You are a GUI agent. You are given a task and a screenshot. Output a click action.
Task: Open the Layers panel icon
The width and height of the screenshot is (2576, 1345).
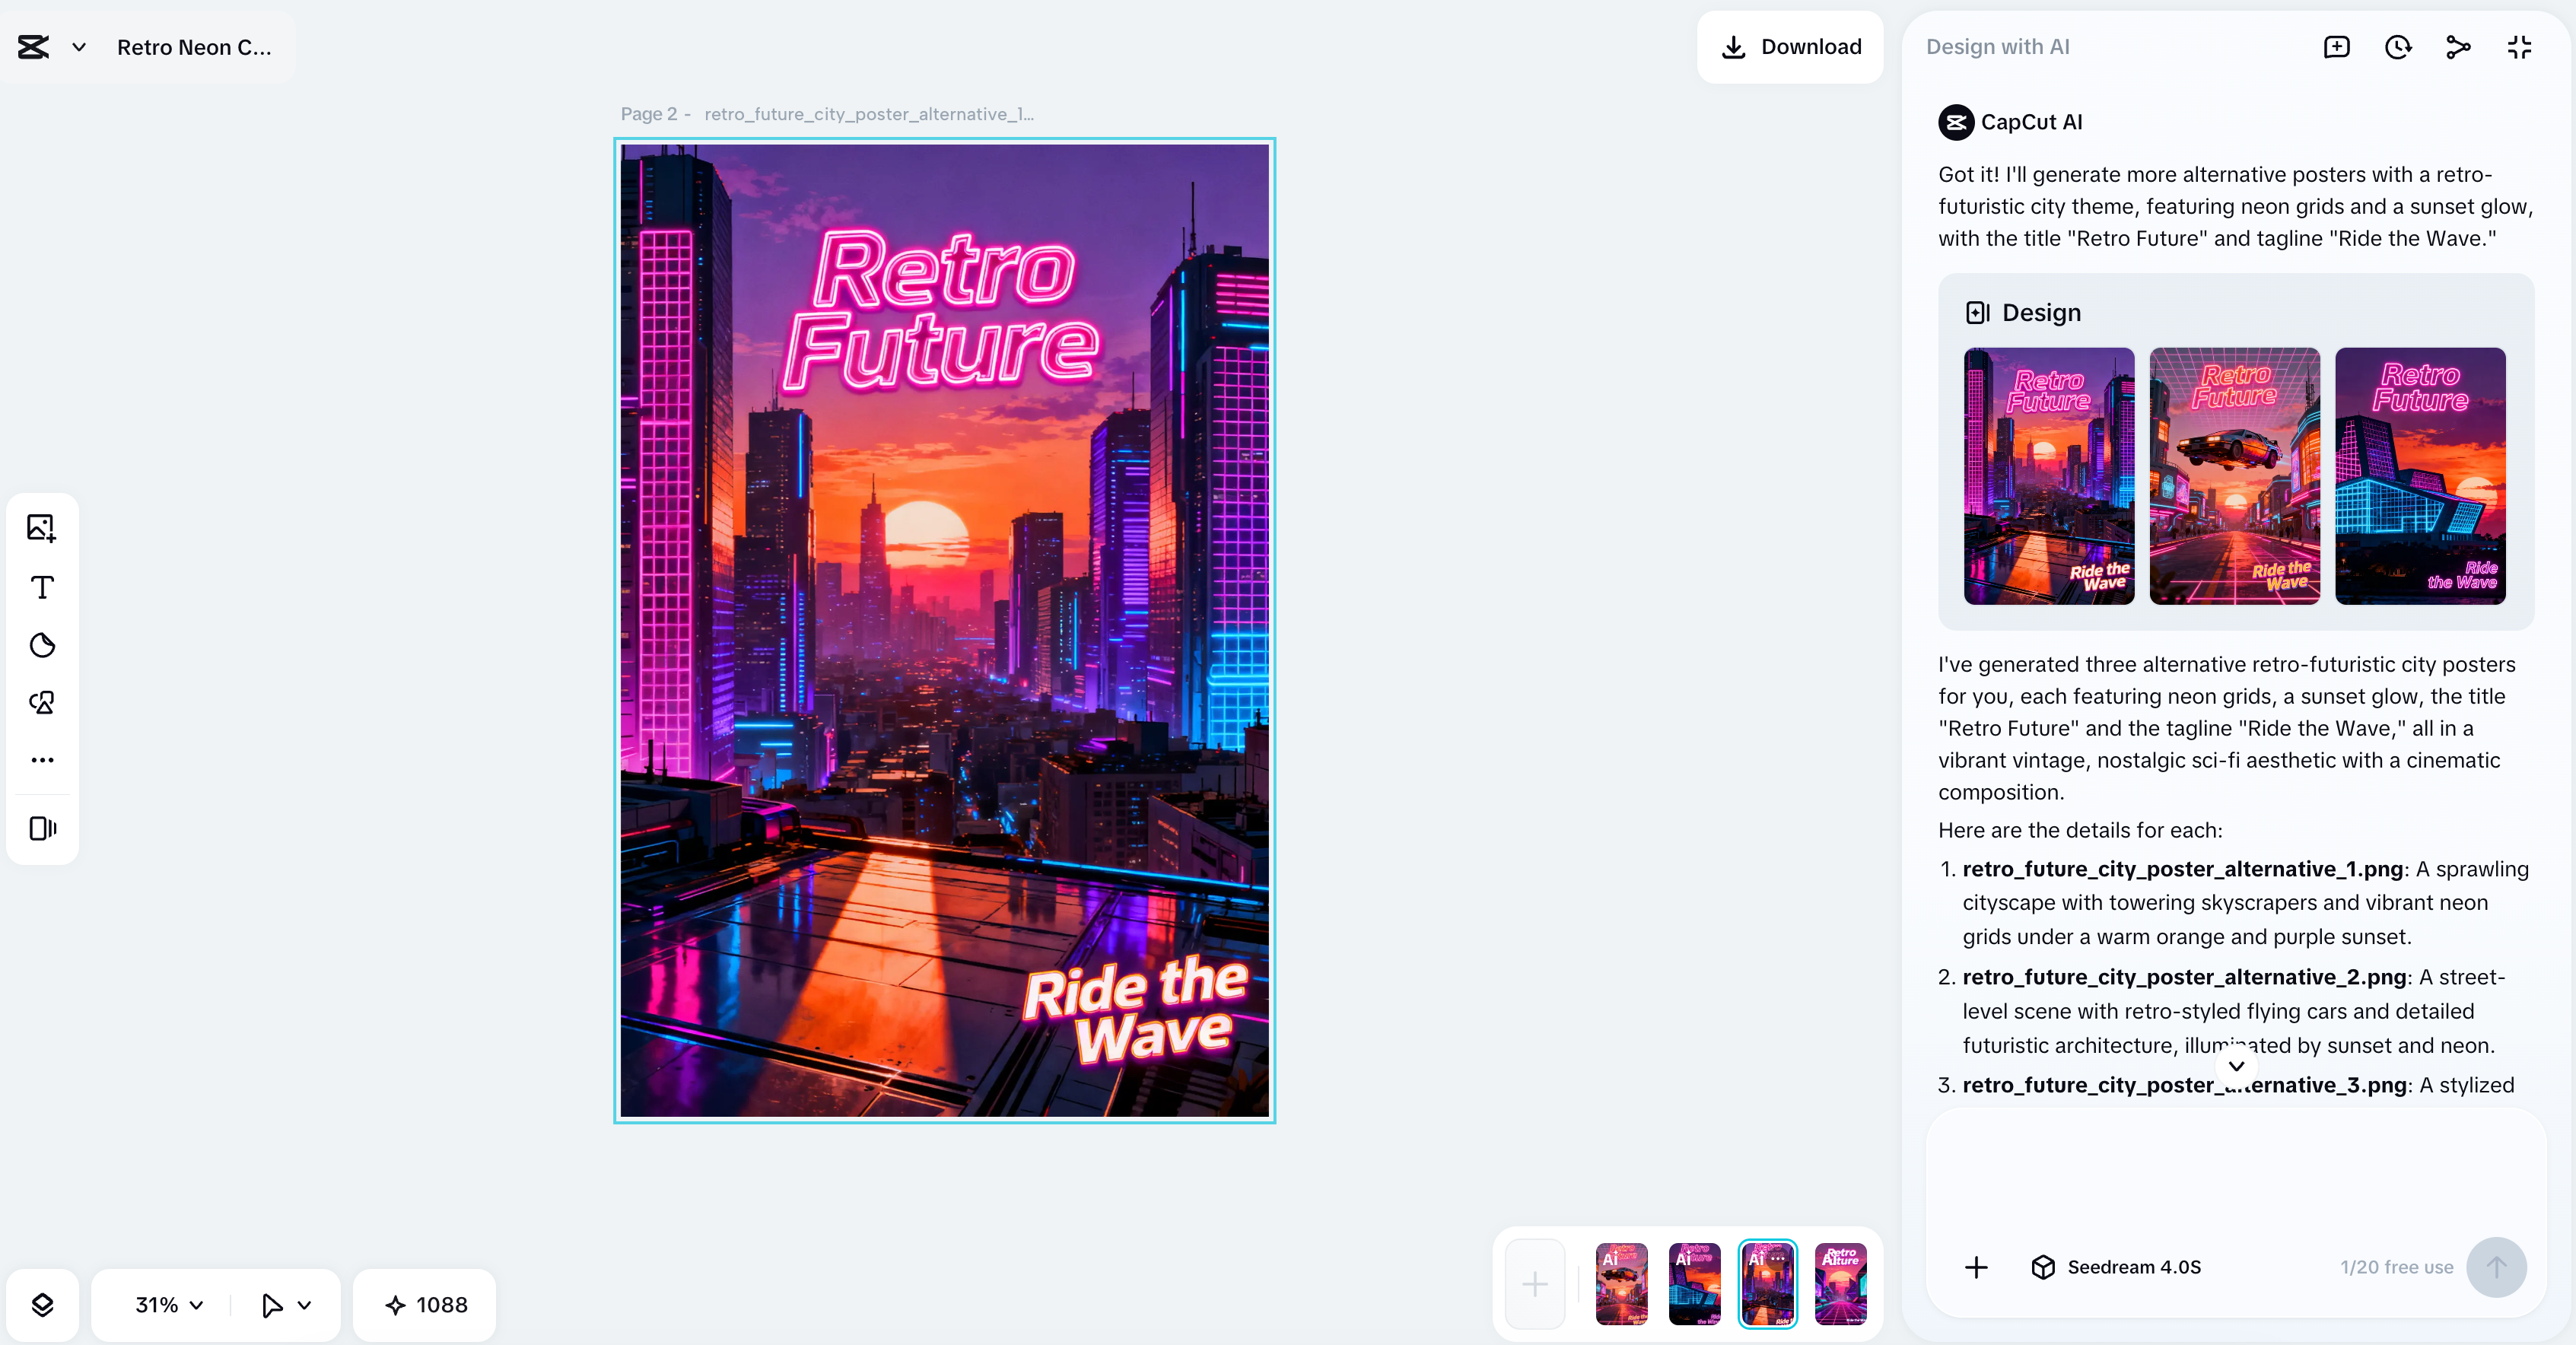tap(42, 1304)
